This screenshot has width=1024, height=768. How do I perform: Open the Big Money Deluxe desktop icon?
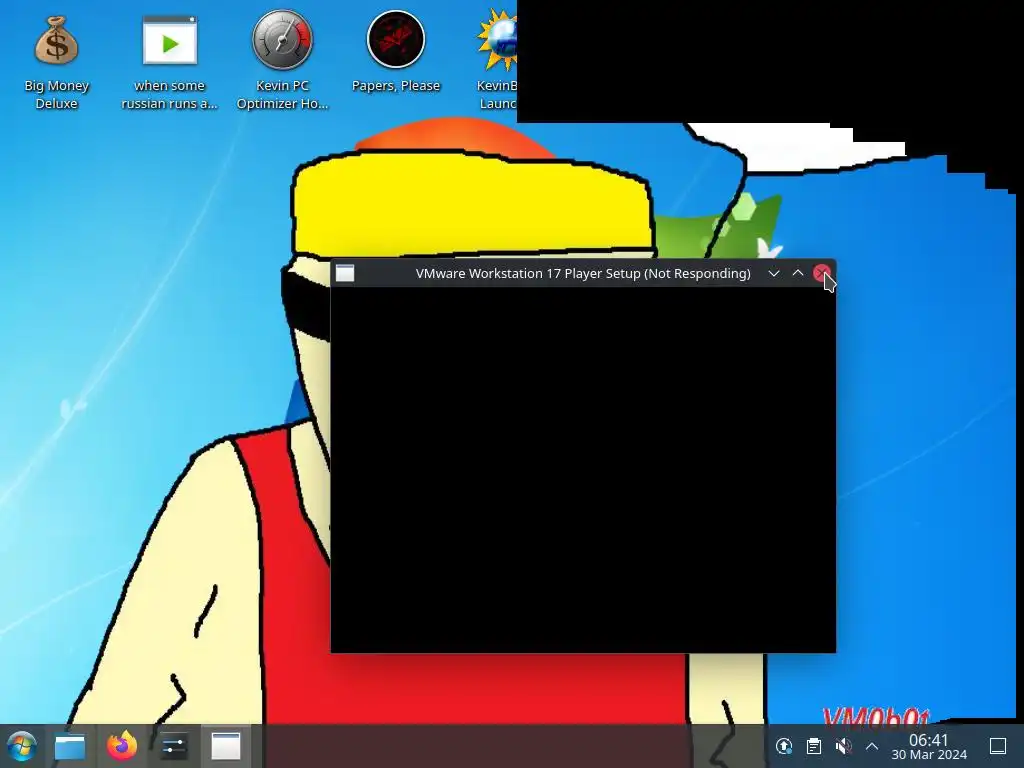click(56, 63)
